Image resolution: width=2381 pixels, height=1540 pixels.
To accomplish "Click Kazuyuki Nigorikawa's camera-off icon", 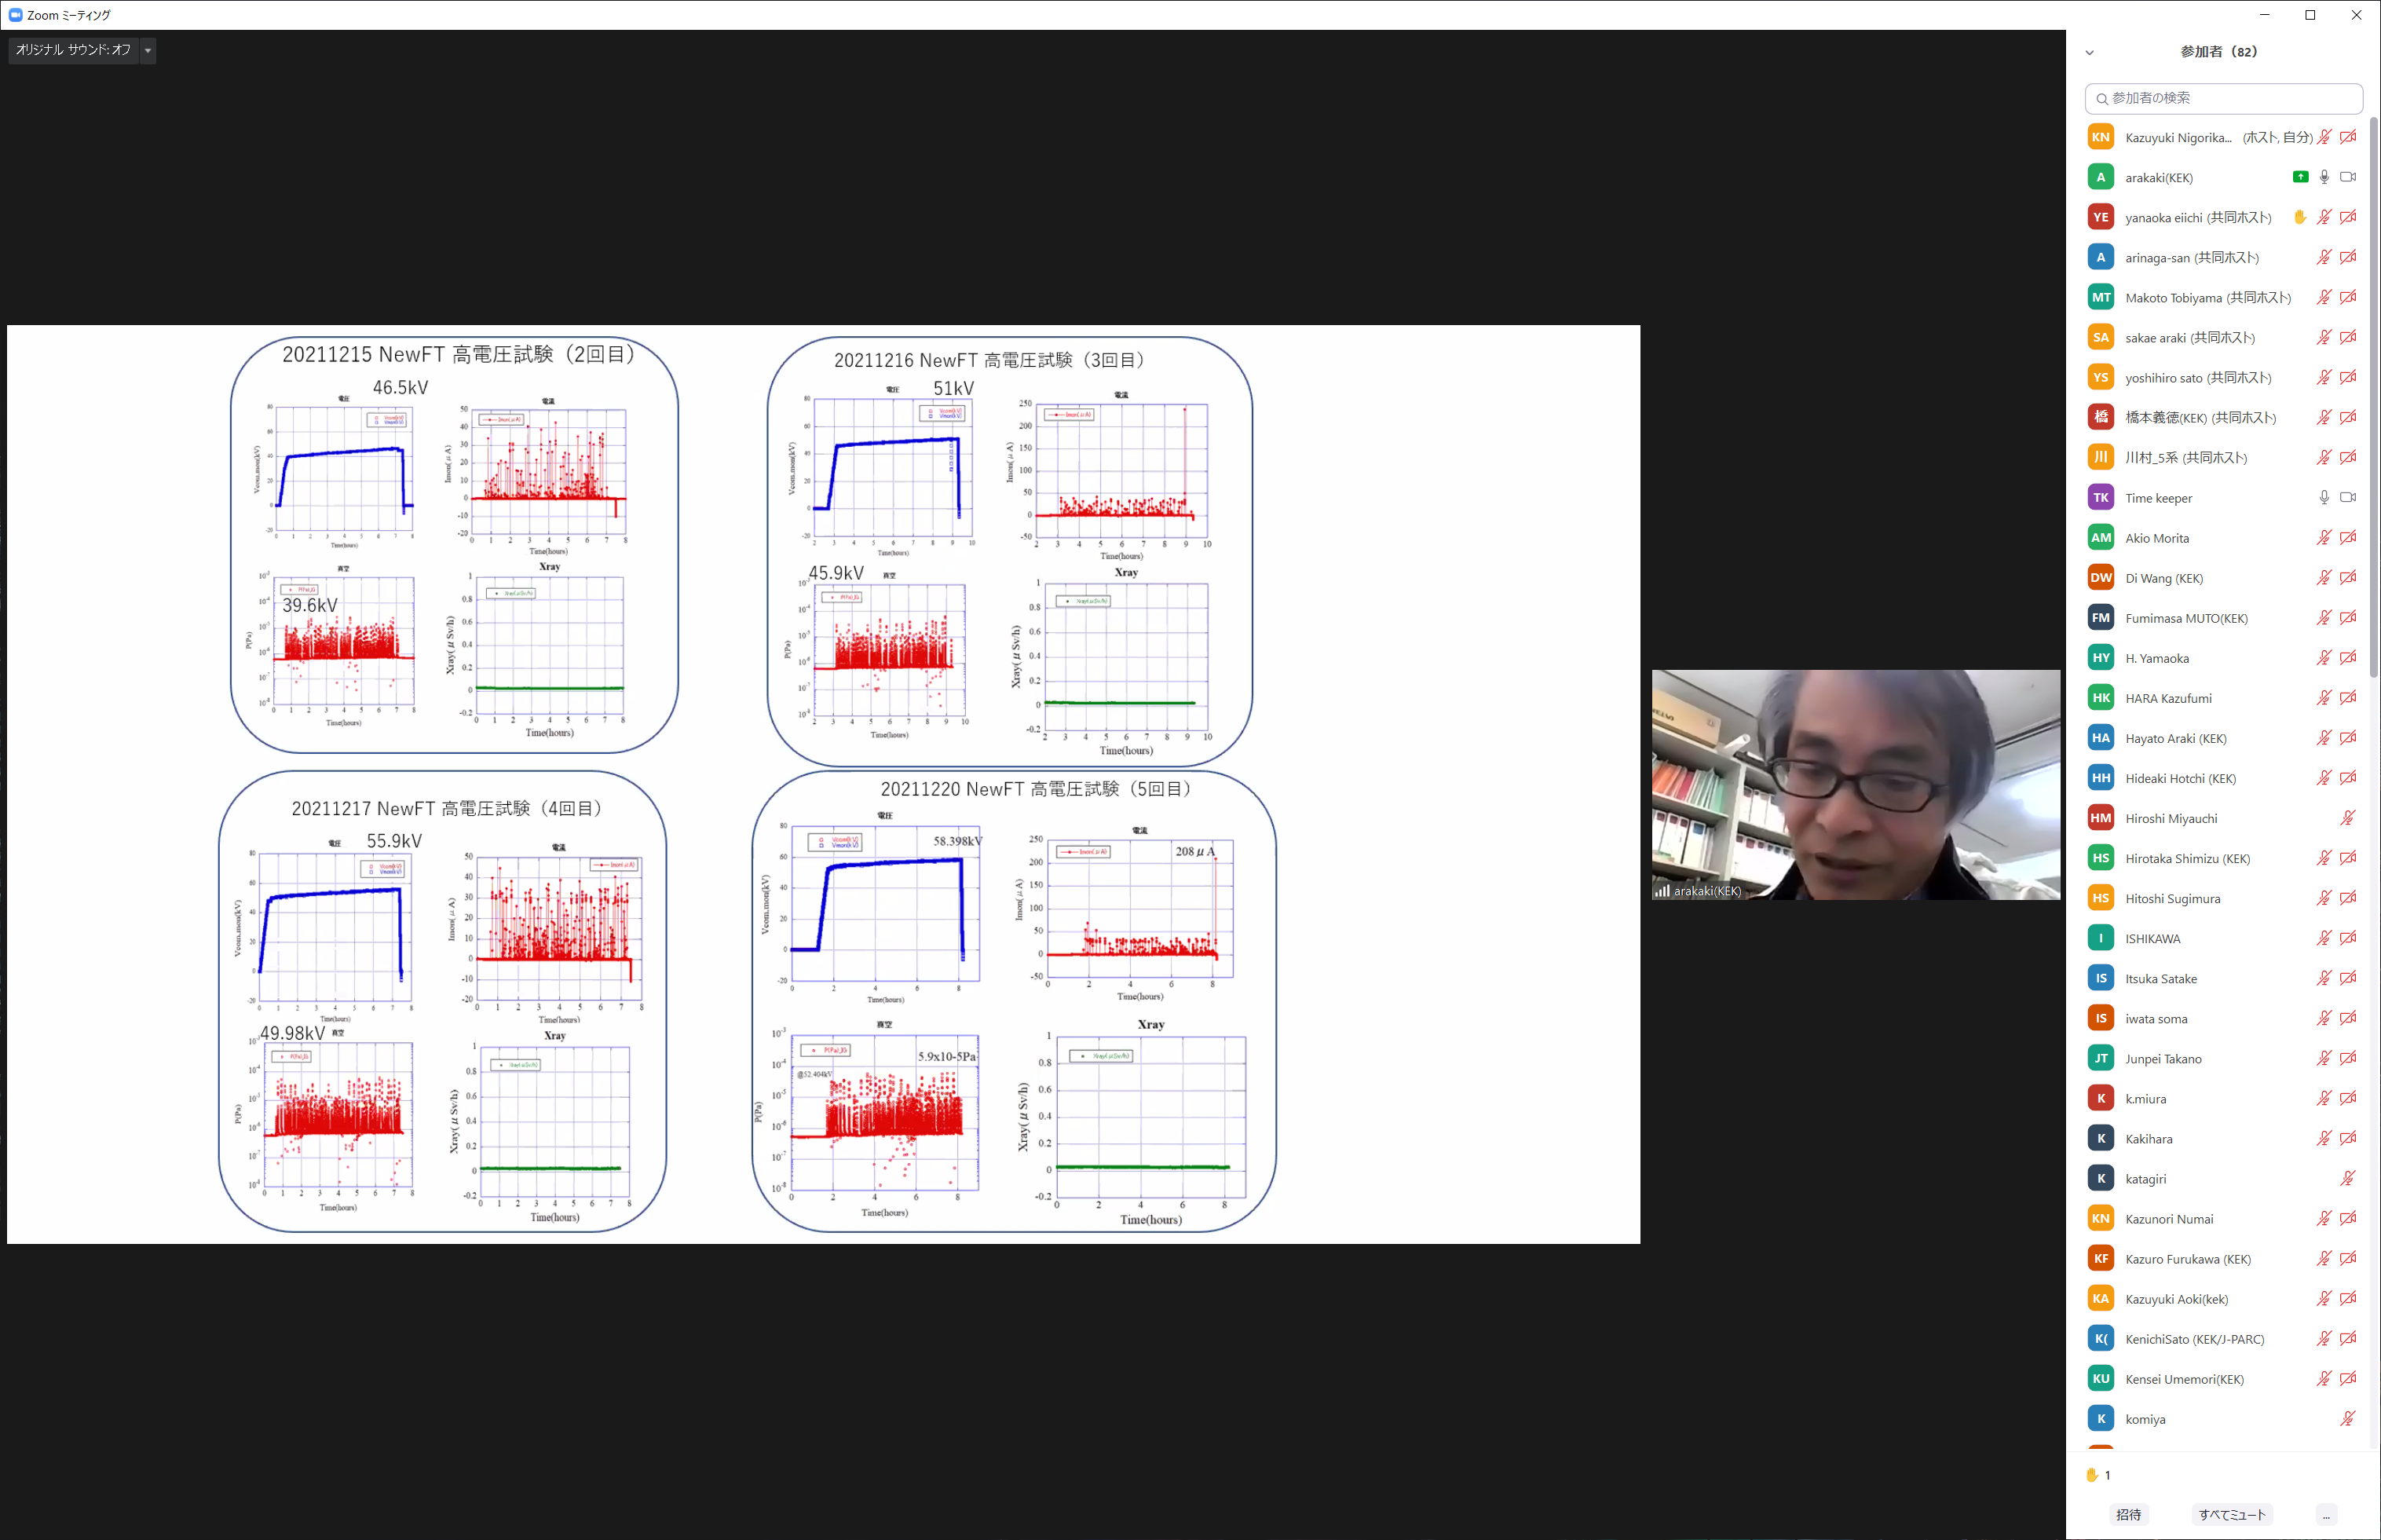I will (2348, 137).
